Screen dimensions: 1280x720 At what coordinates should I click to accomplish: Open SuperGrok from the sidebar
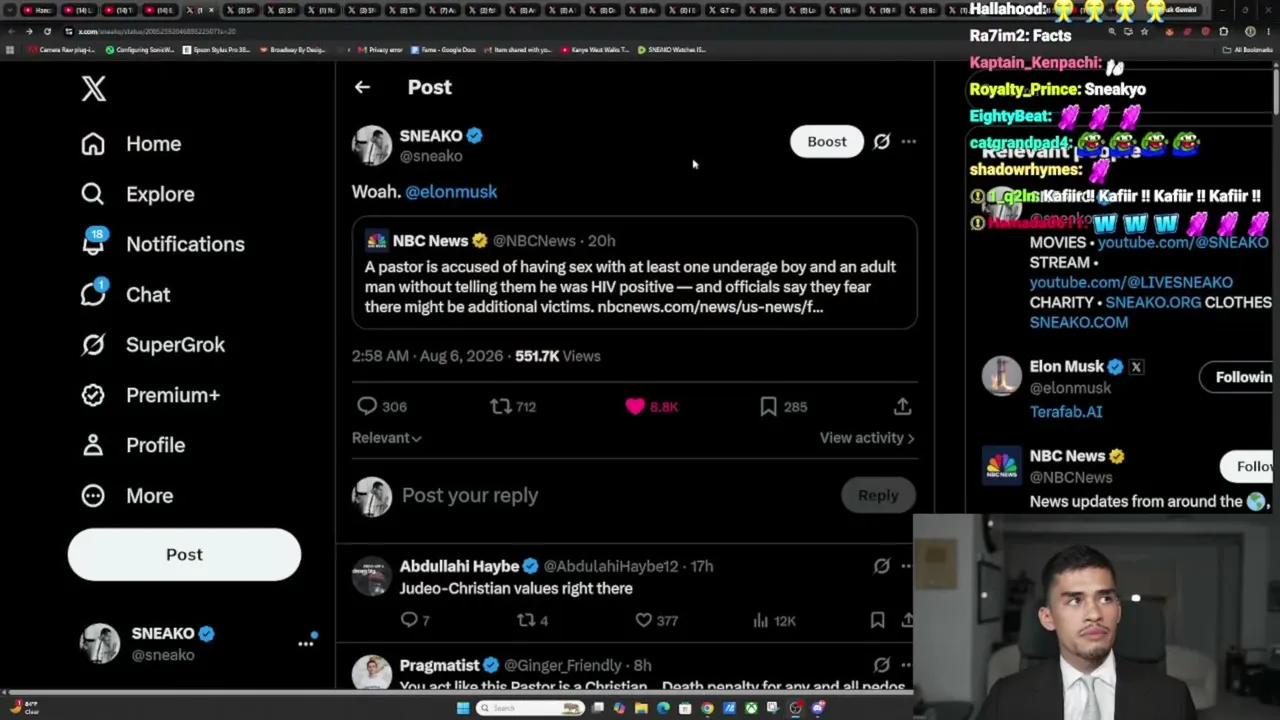point(153,345)
